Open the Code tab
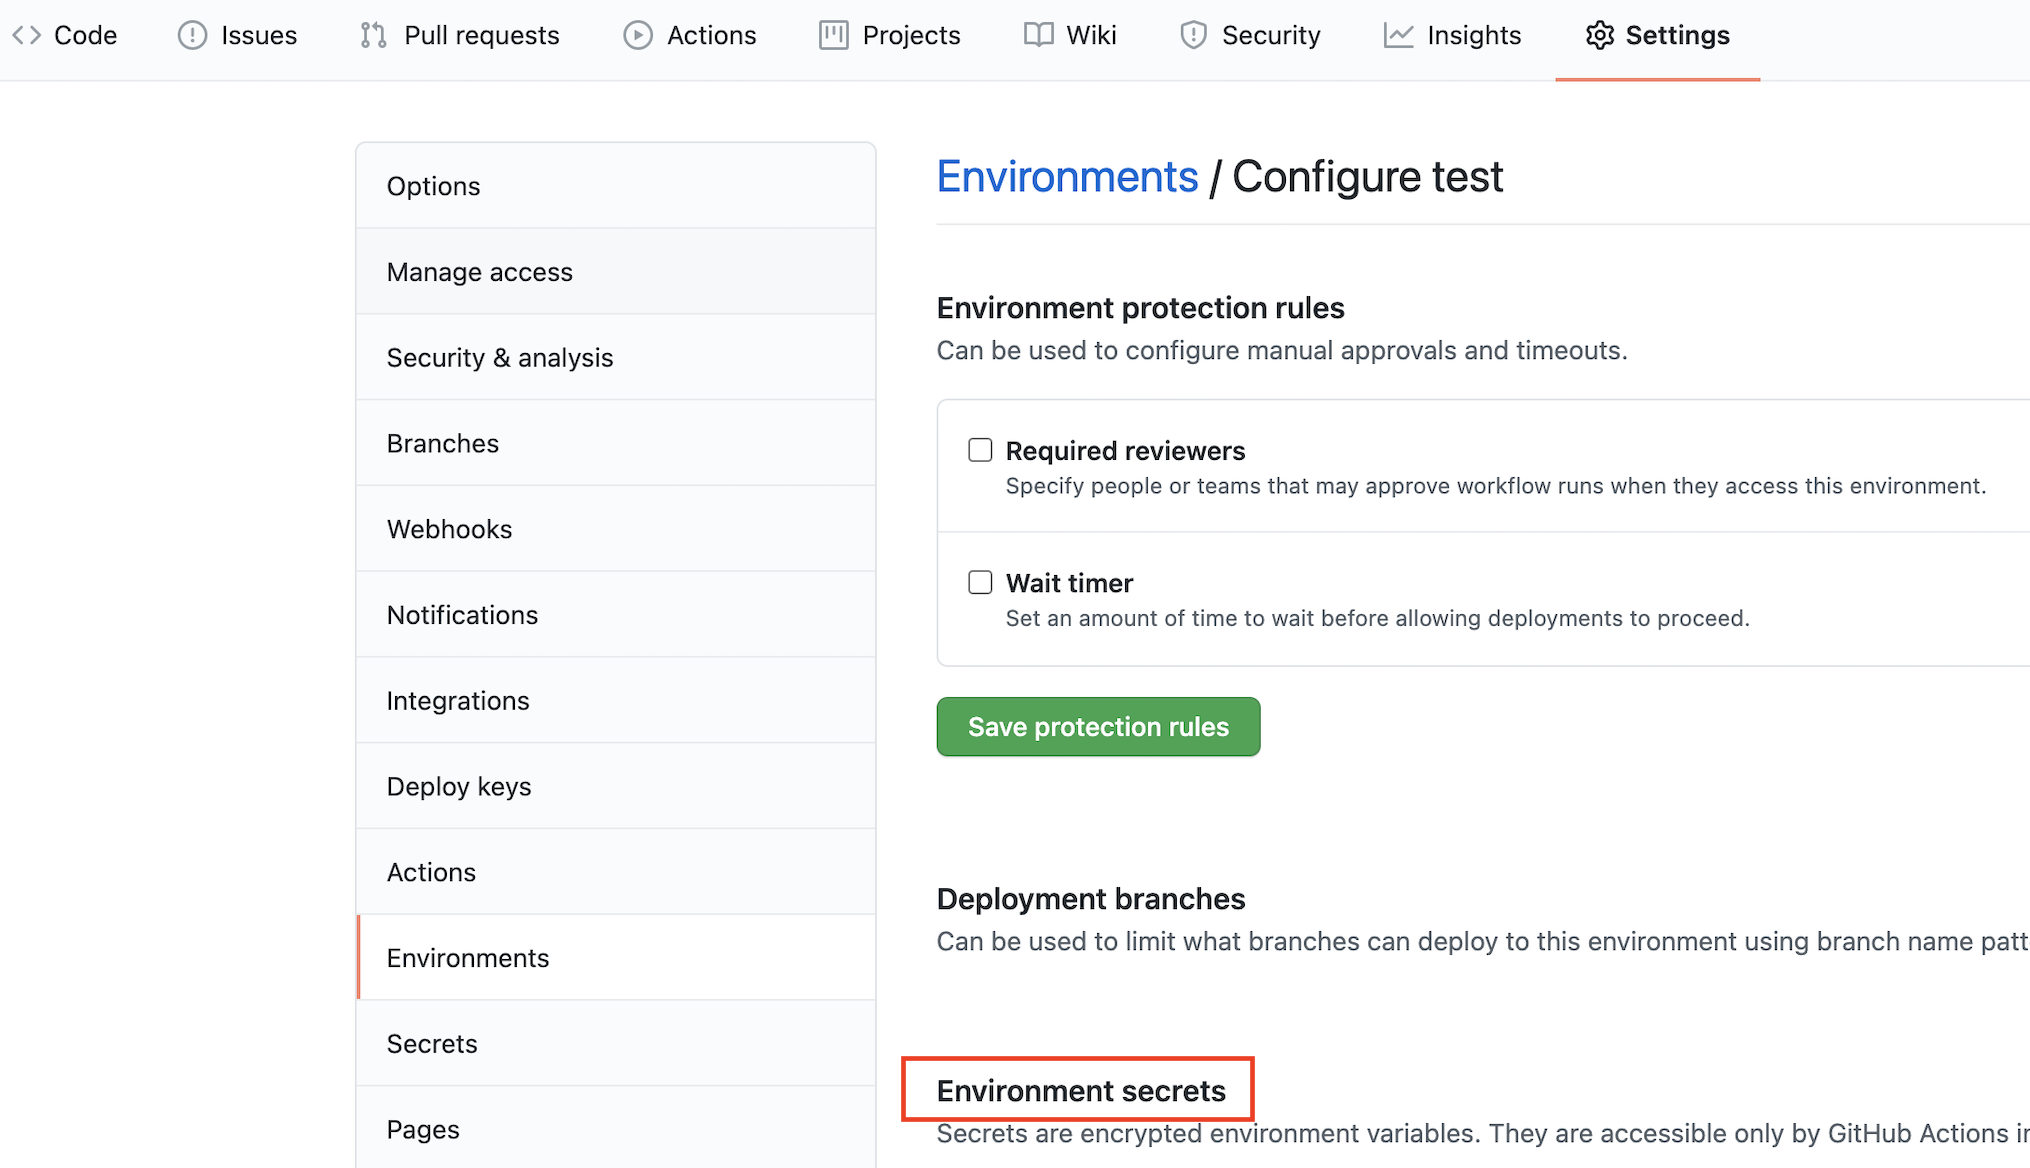 64,35
